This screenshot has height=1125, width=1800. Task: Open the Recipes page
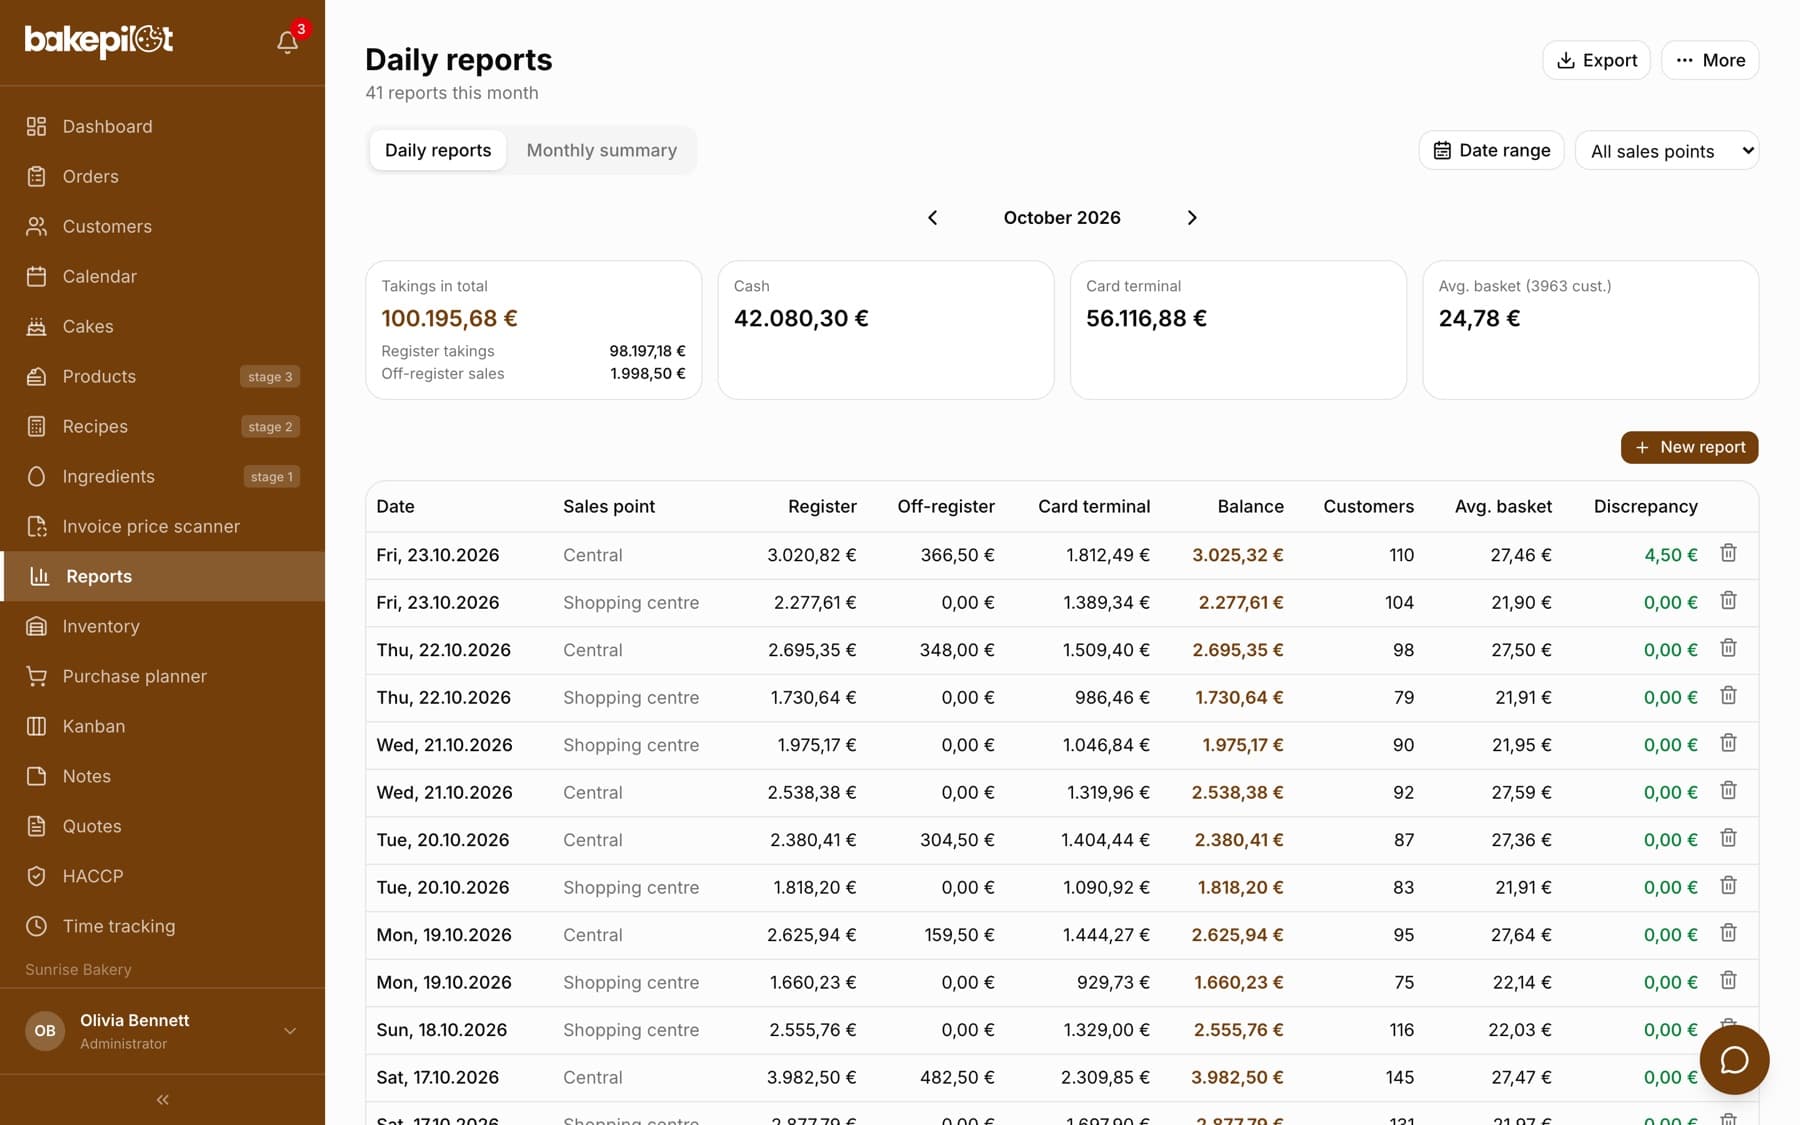[162, 426]
